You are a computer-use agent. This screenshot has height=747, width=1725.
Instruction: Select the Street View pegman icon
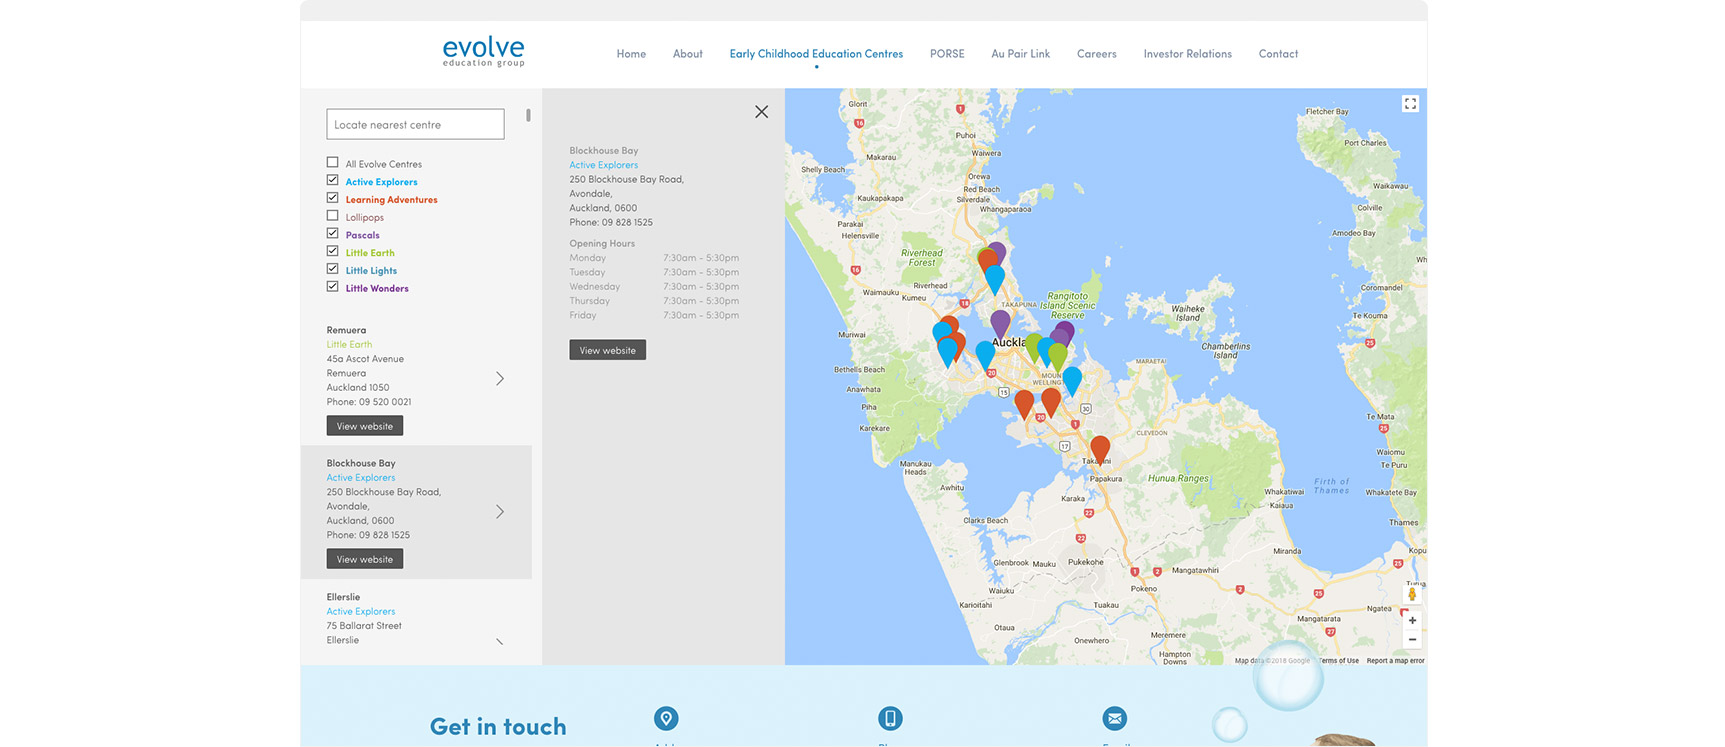point(1412,594)
